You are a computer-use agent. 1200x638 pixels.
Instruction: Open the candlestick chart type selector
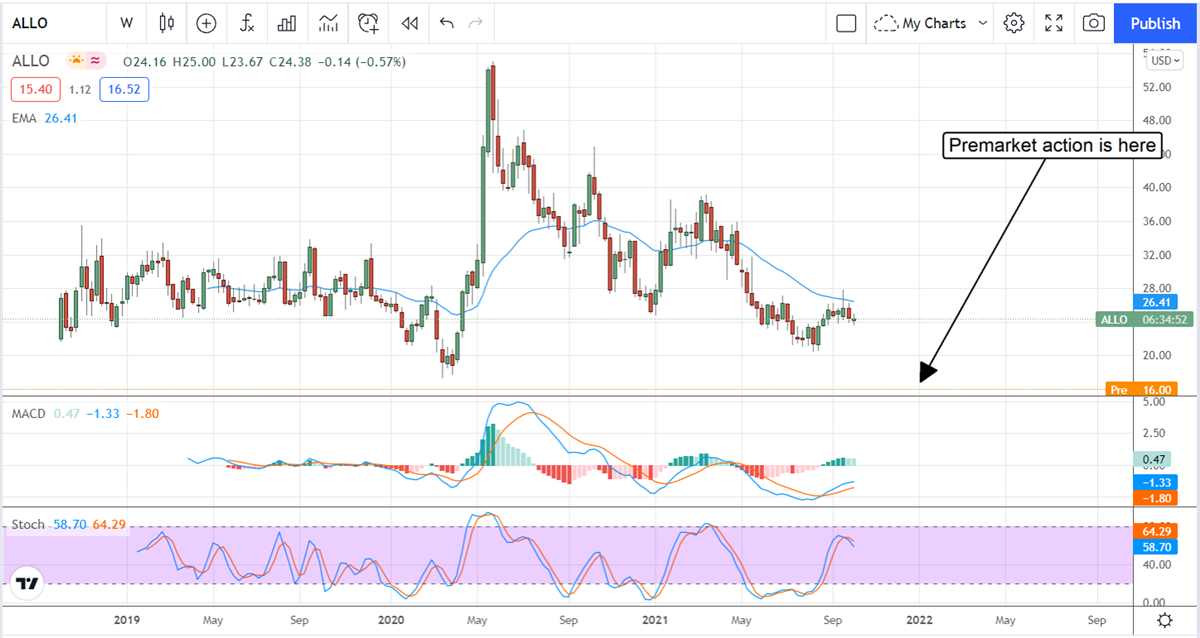point(166,22)
